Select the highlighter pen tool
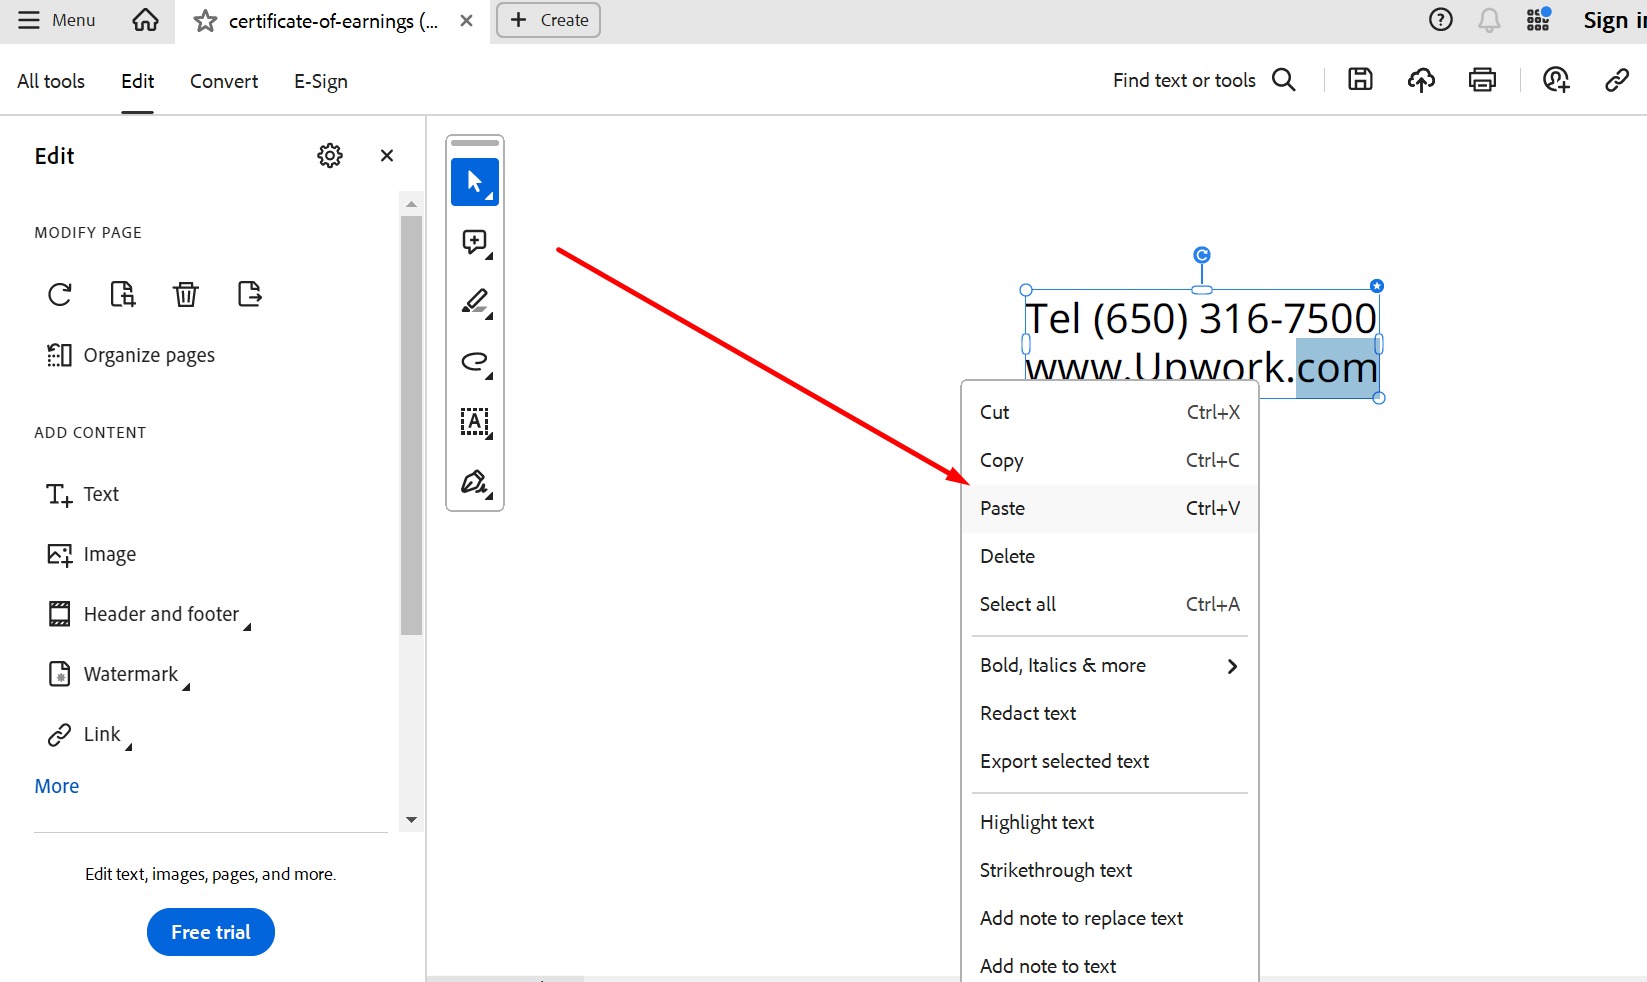1647x982 pixels. point(475,302)
